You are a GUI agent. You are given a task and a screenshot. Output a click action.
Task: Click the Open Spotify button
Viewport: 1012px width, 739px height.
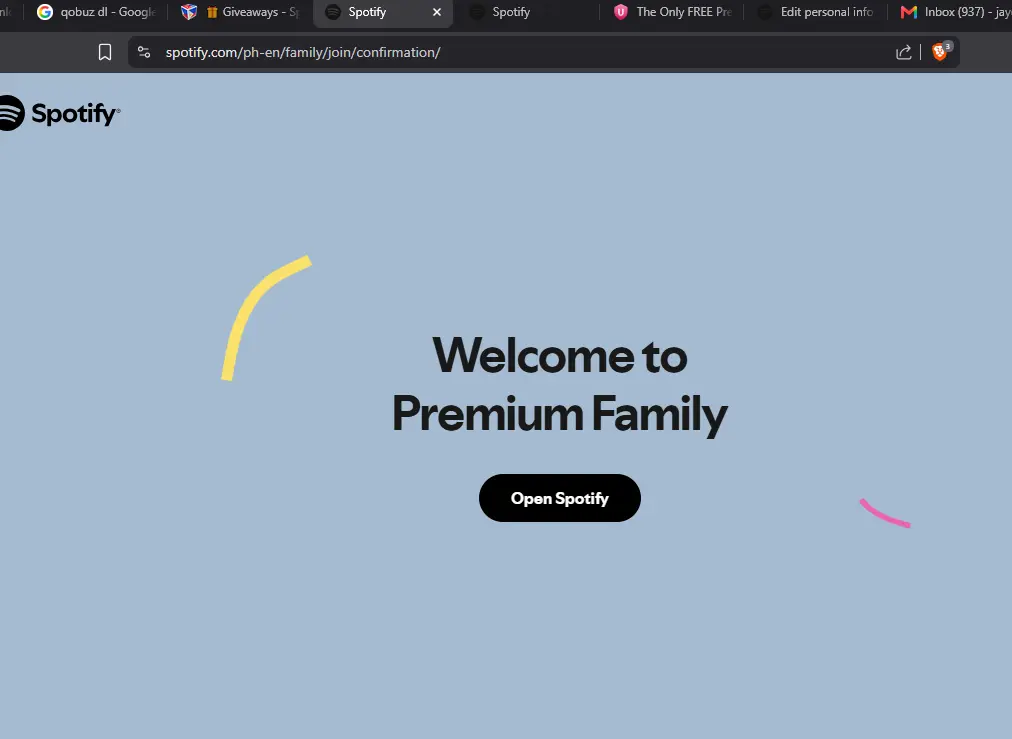(560, 498)
